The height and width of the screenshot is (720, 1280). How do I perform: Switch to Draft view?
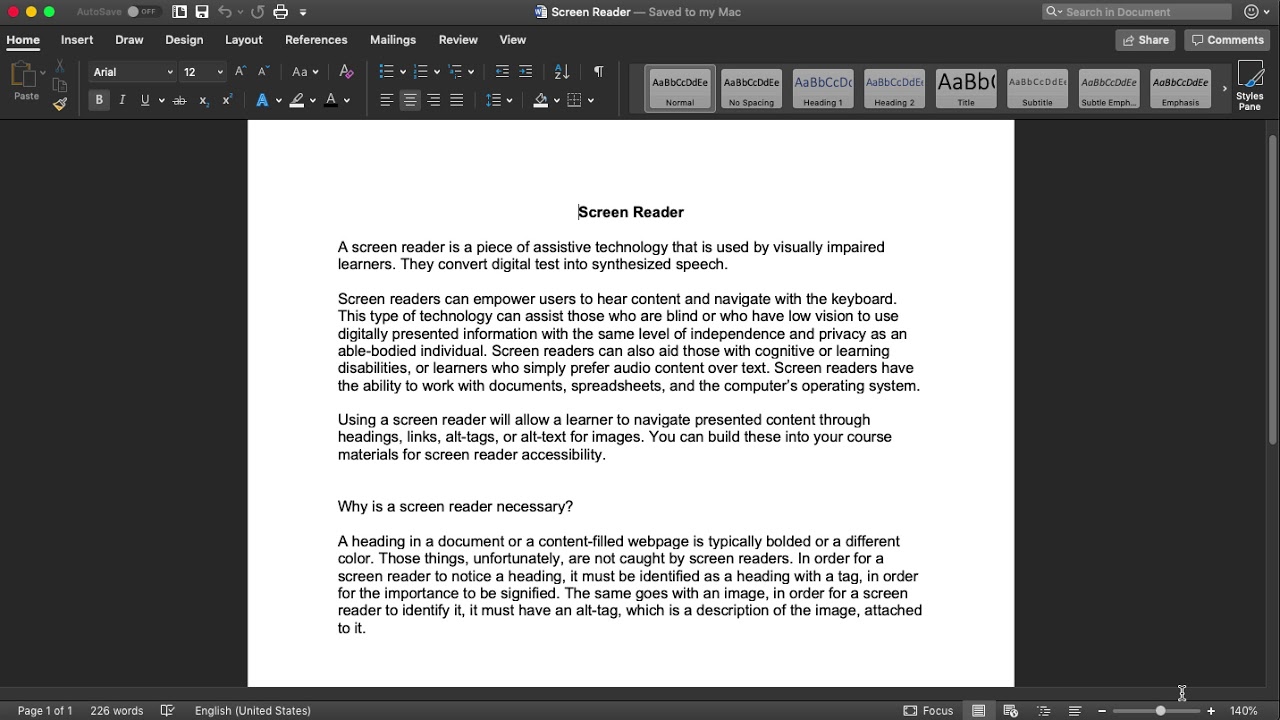1075,711
